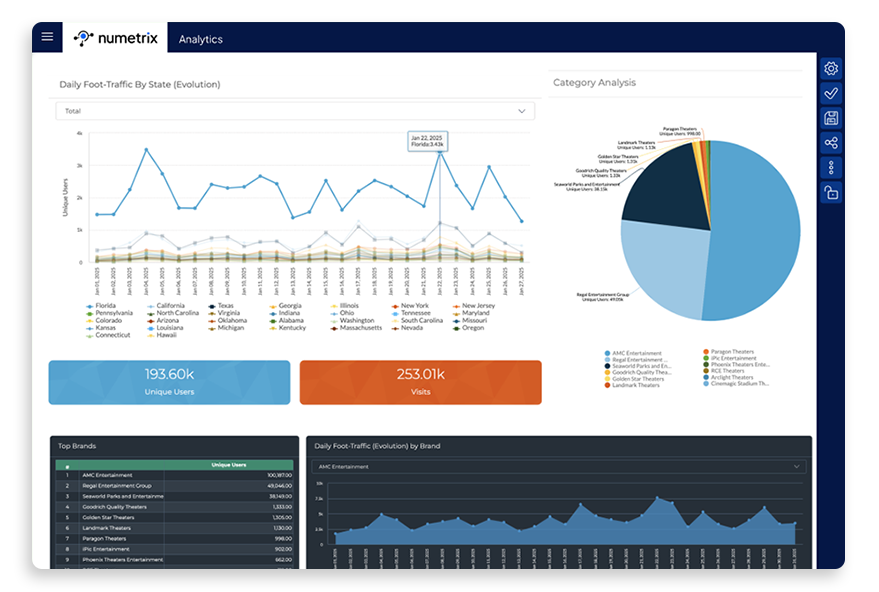
Task: Click the lock icon in sidebar
Action: 831,192
